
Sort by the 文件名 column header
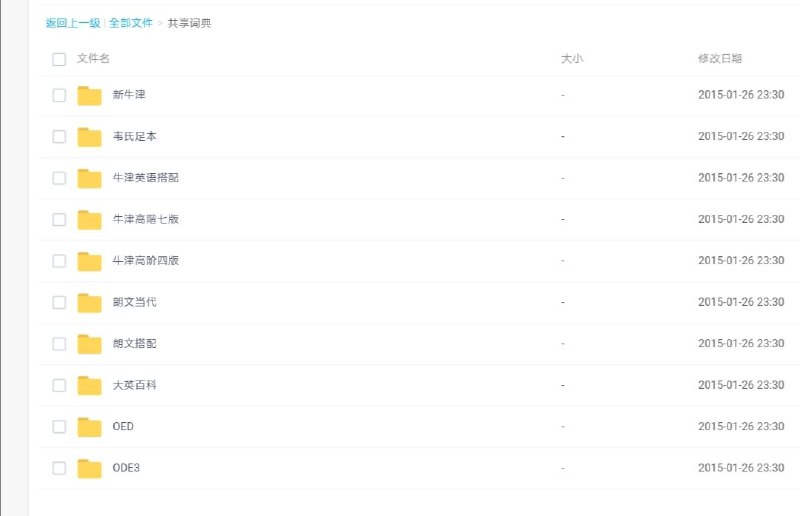tap(93, 59)
